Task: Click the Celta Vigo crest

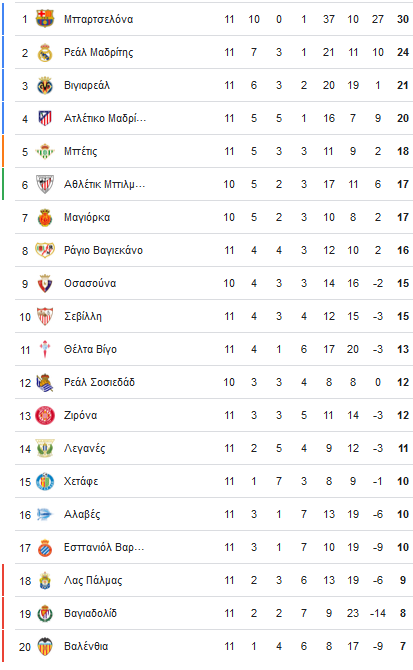Action: (45, 349)
